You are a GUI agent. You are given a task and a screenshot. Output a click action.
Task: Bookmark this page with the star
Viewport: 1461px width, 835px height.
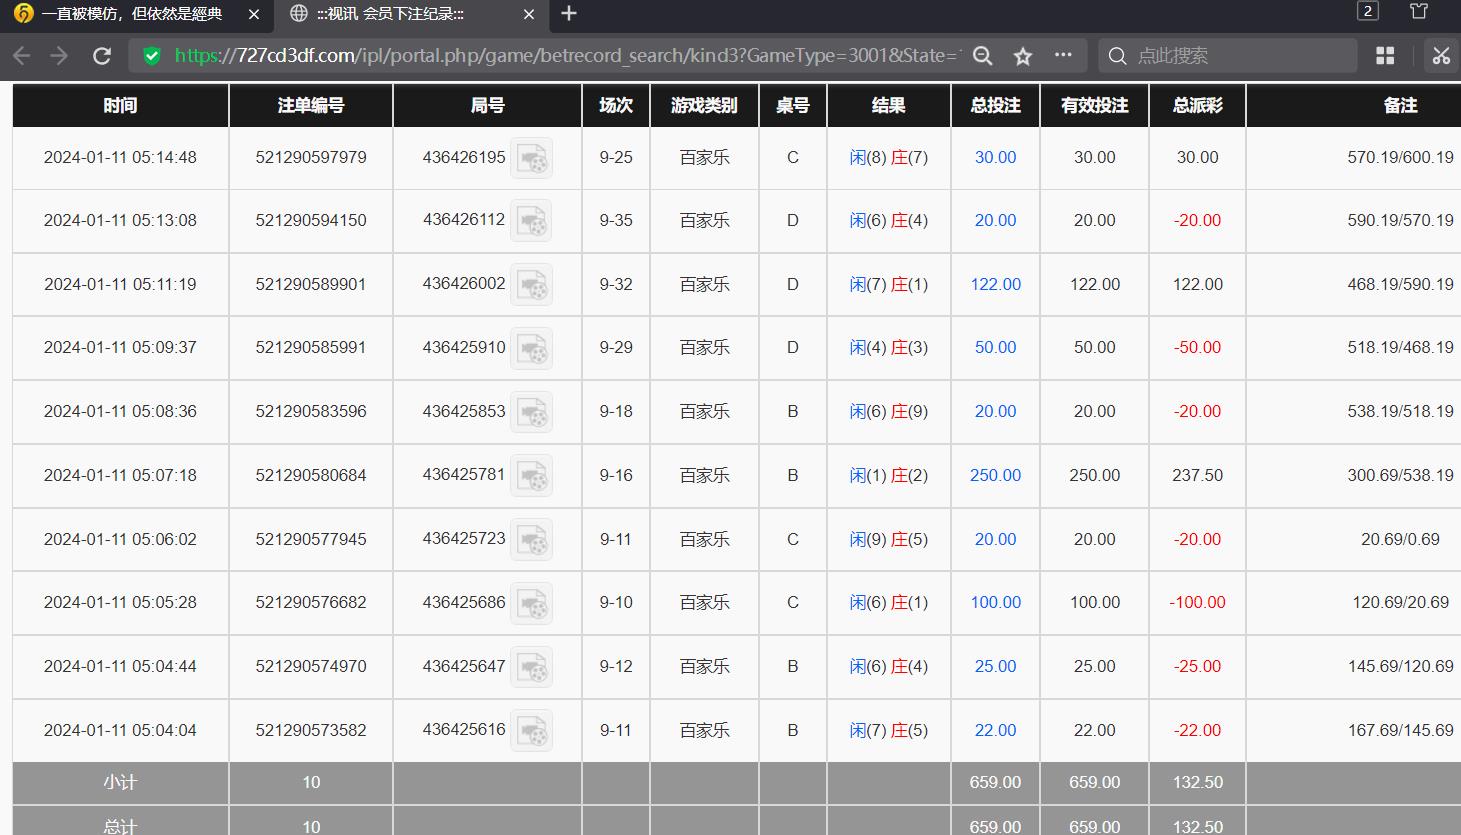(1022, 56)
